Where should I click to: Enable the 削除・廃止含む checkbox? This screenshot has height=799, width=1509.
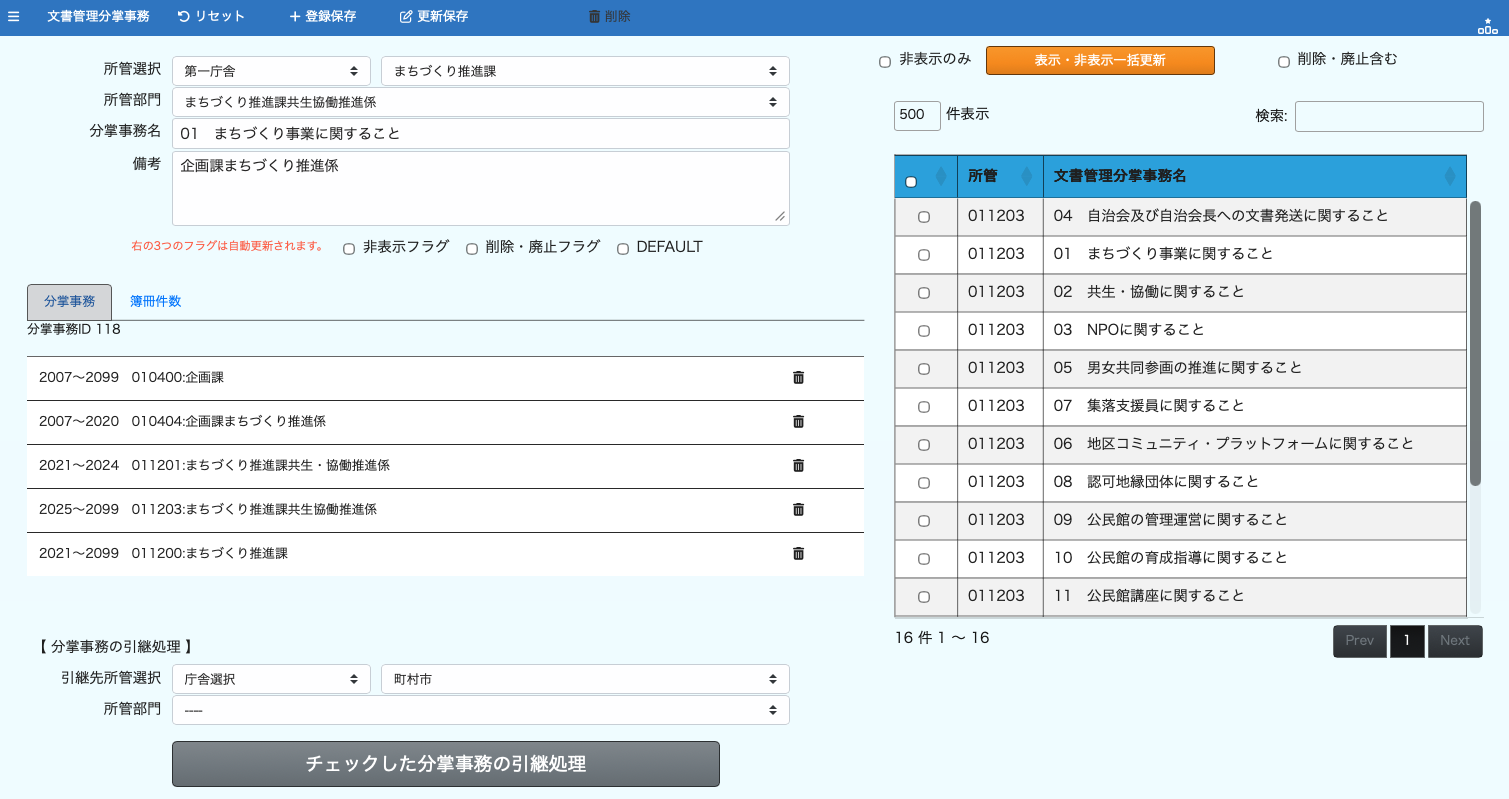pyautogui.click(x=1284, y=62)
